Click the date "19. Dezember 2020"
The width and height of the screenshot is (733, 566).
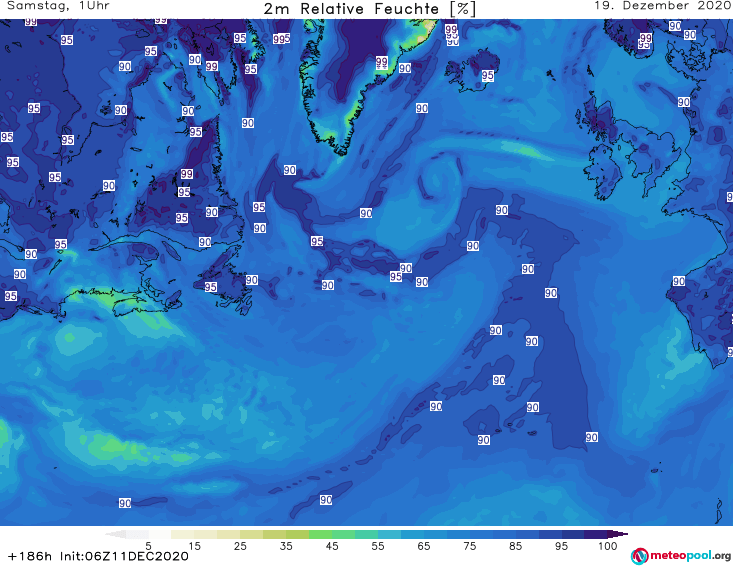click(x=662, y=6)
